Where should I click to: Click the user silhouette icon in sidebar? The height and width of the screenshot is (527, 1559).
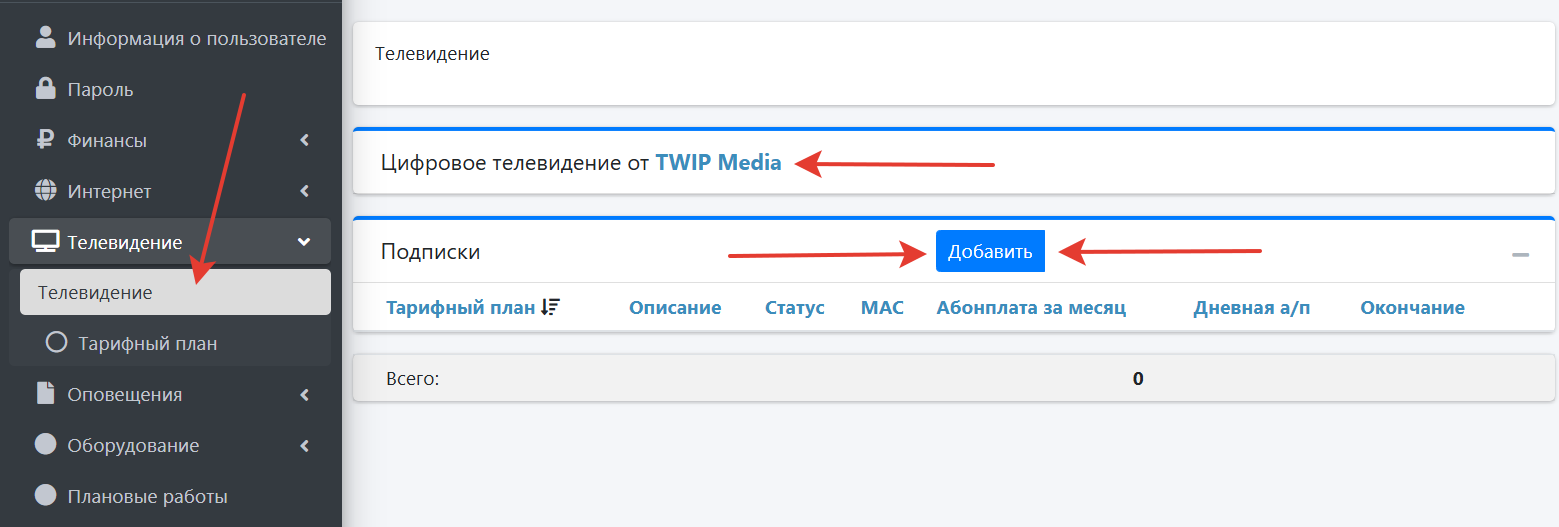[x=45, y=38]
